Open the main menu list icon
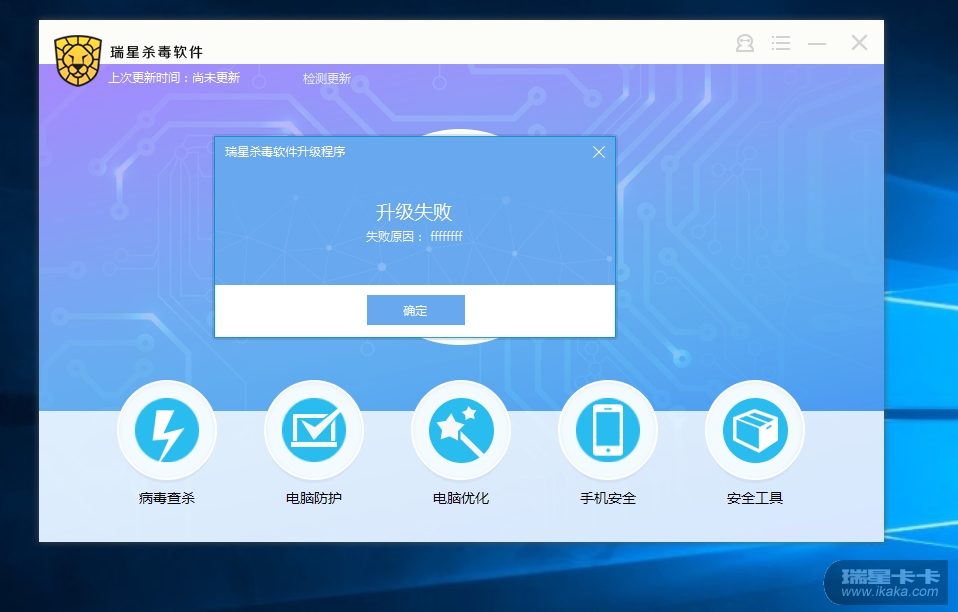The height and width of the screenshot is (612, 958). click(781, 43)
